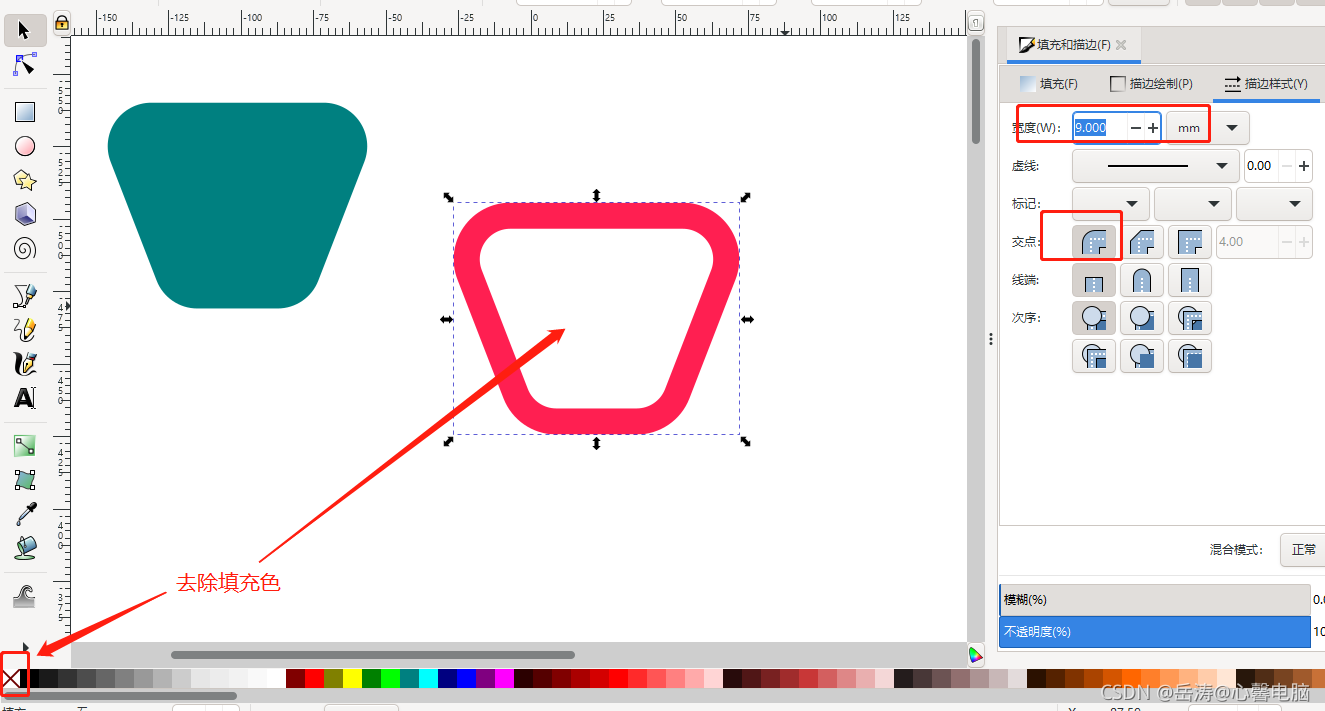Viewport: 1325px width, 711px height.
Task: Adjust the 不透明度(%) opacity slider
Action: click(1155, 632)
